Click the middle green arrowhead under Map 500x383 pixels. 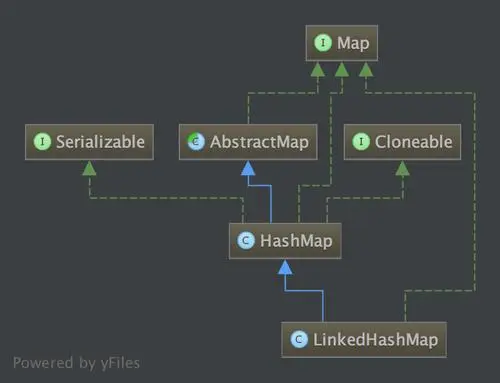342,69
